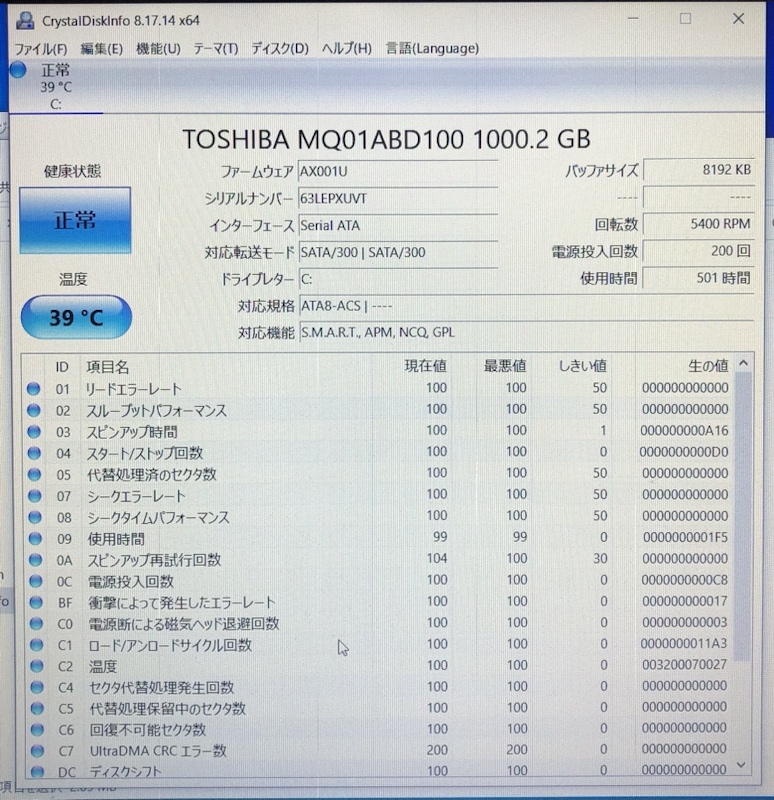Screen dimensions: 774x800
Task: Click status circle for 代替処理済のセクタ数 row
Action: pos(34,474)
